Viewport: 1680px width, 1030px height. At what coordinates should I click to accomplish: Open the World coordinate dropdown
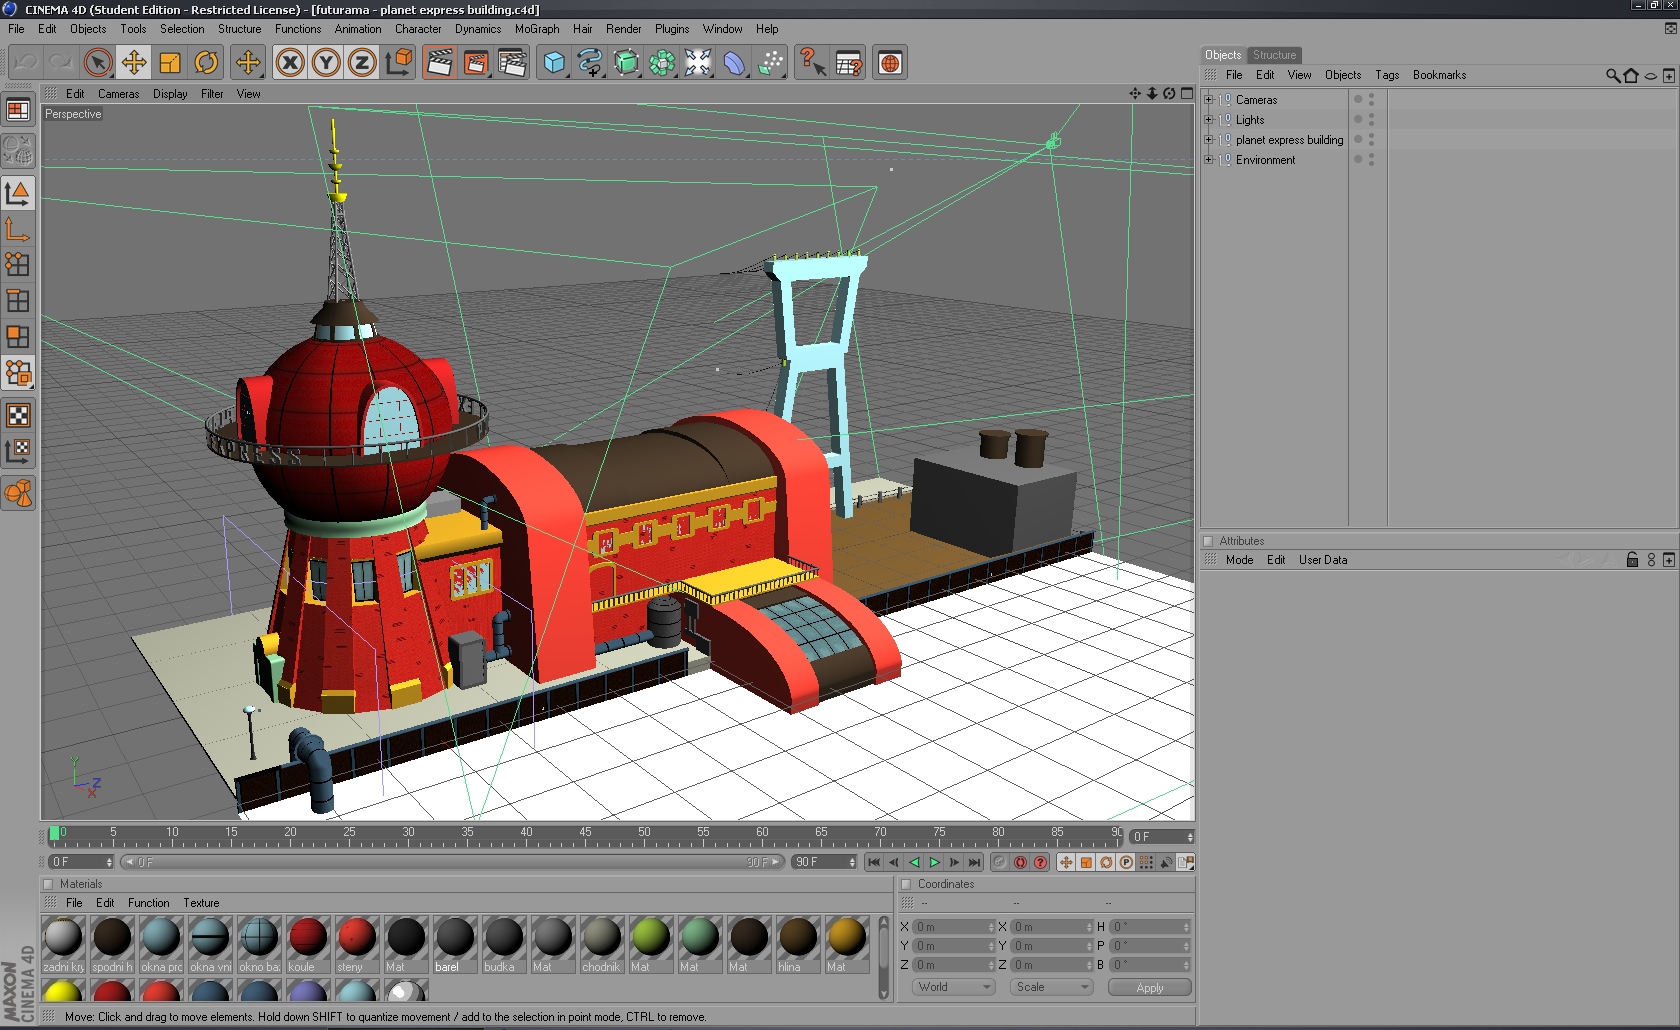point(953,987)
